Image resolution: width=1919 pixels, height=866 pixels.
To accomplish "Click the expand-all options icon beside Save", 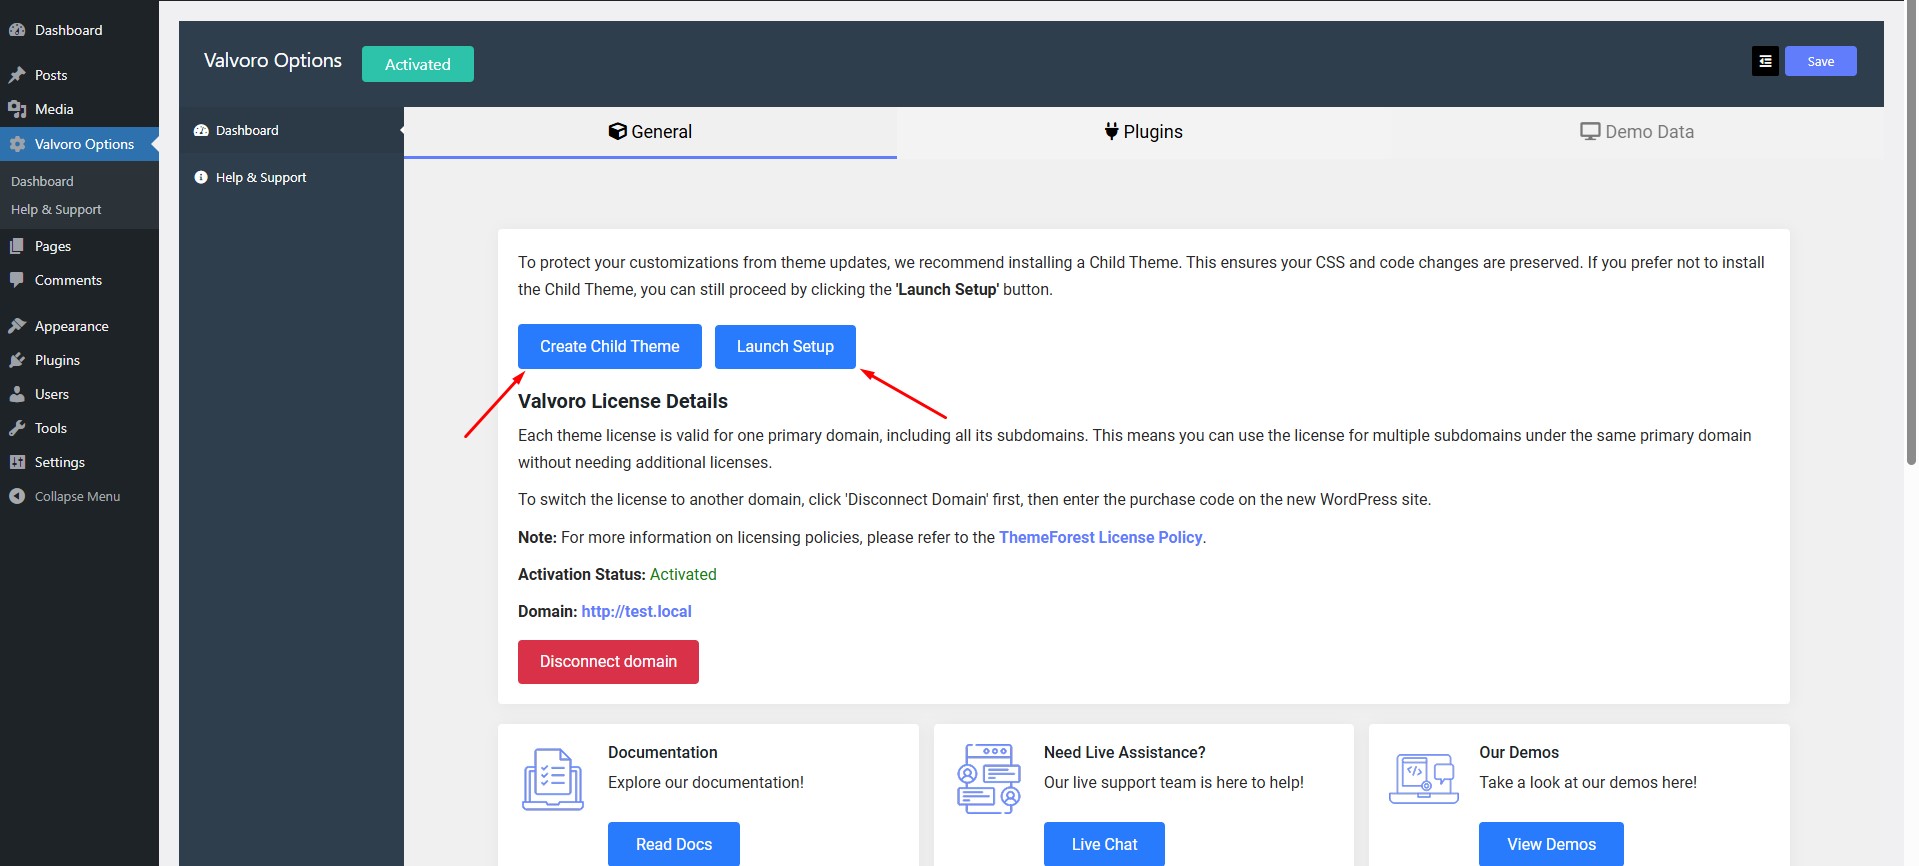I will pos(1765,62).
